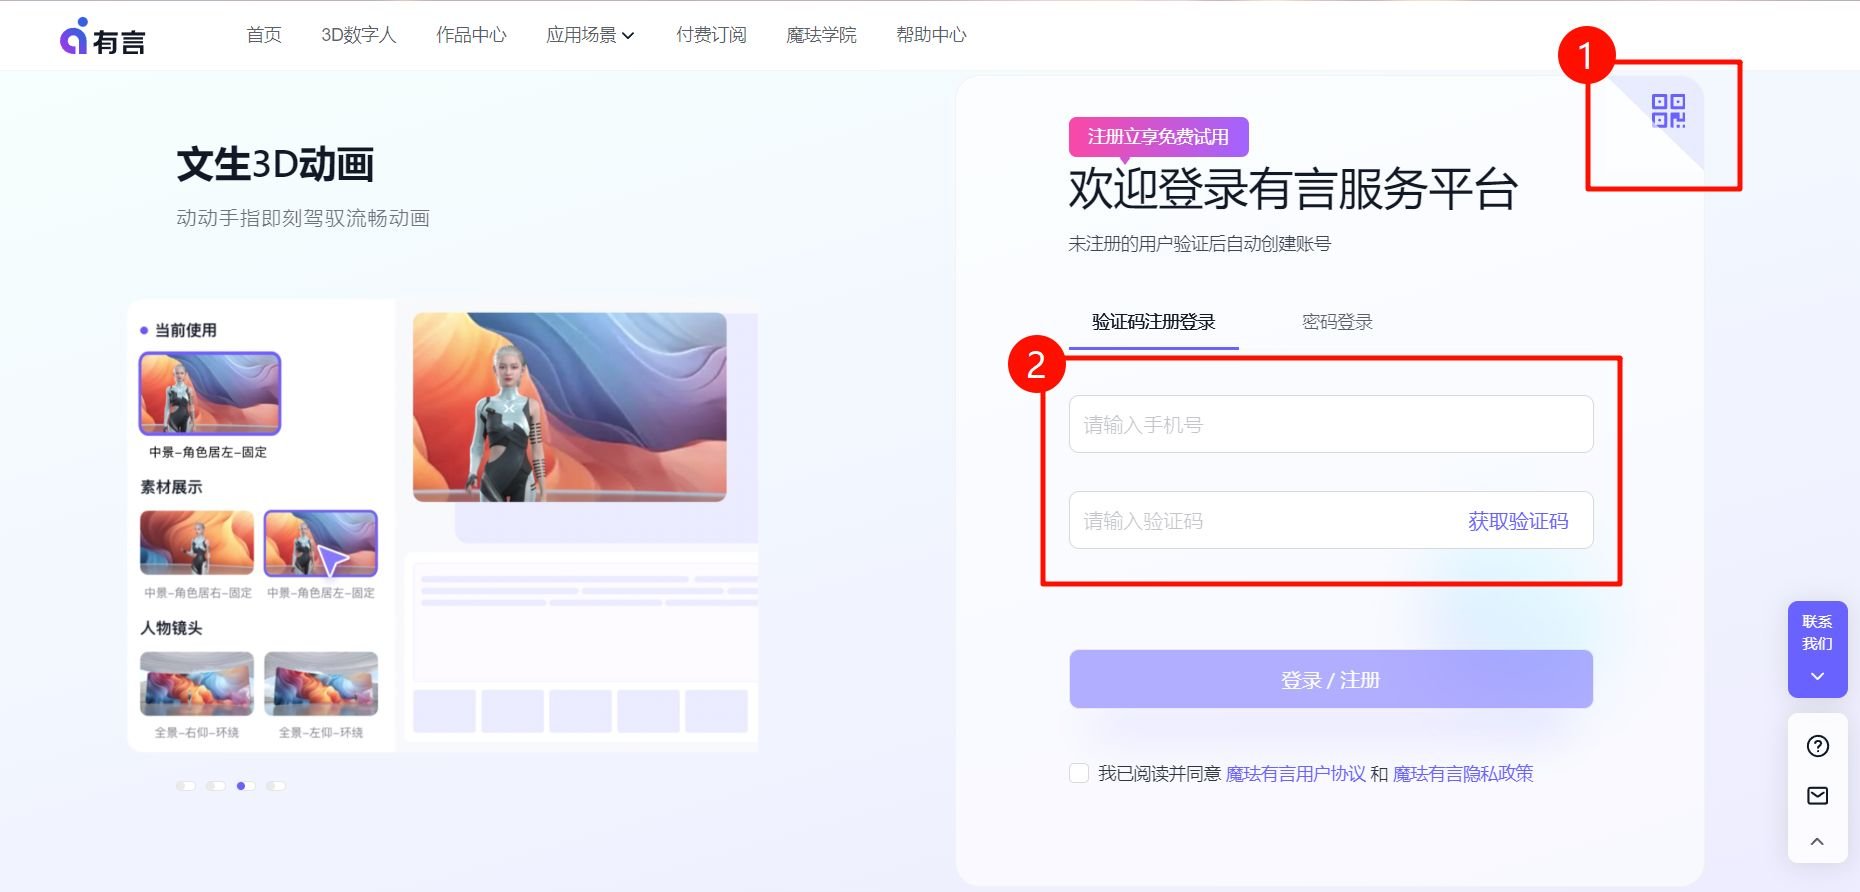
Task: Switch to the 密码登录 tab
Action: tap(1337, 322)
